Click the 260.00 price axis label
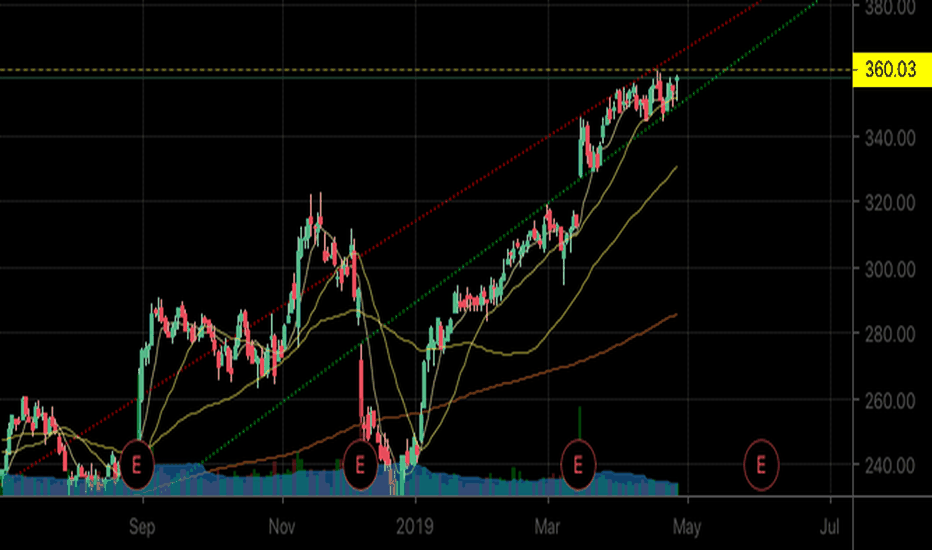Image resolution: width=932 pixels, height=550 pixels. point(890,401)
